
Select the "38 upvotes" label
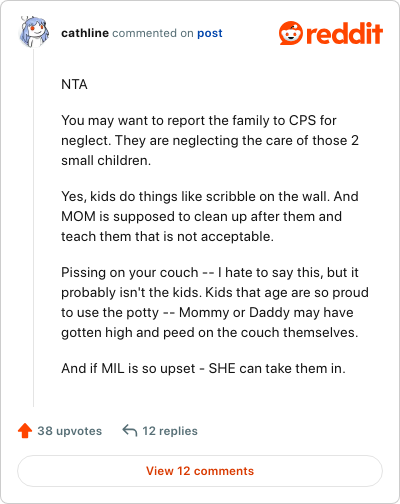pyautogui.click(x=70, y=431)
